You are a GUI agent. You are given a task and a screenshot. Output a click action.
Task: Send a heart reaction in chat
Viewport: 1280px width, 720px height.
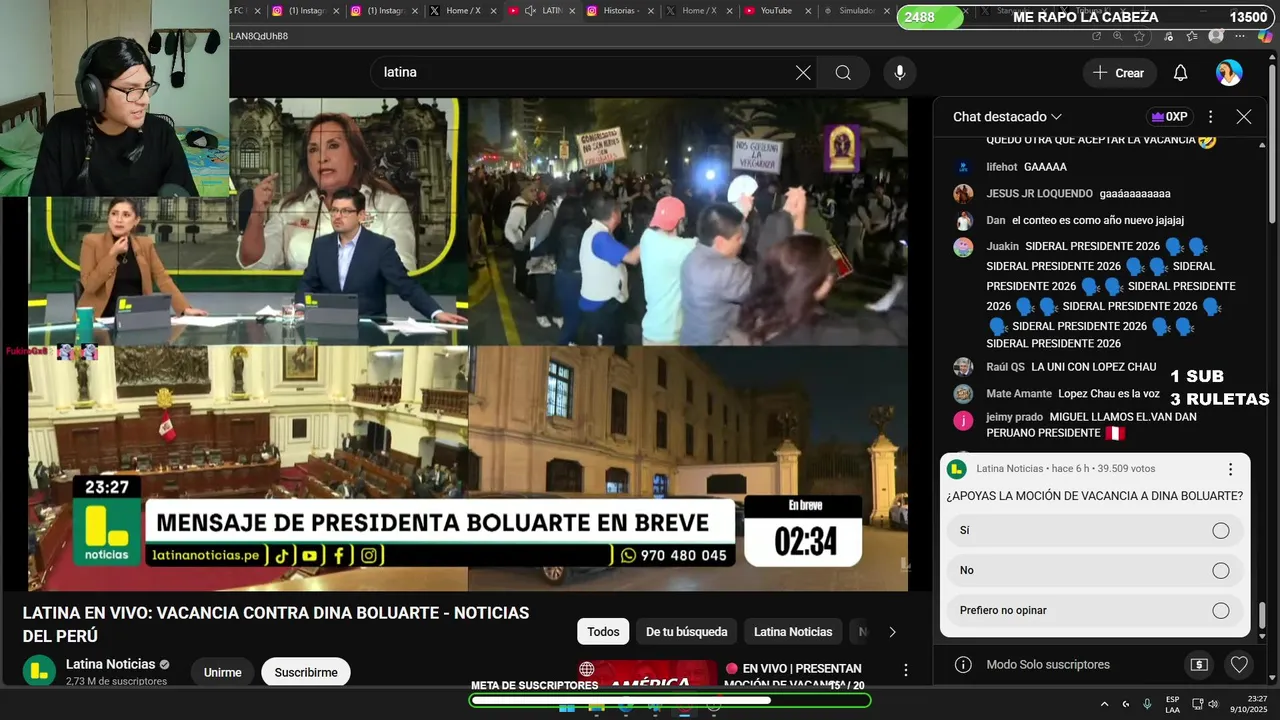(x=1239, y=665)
